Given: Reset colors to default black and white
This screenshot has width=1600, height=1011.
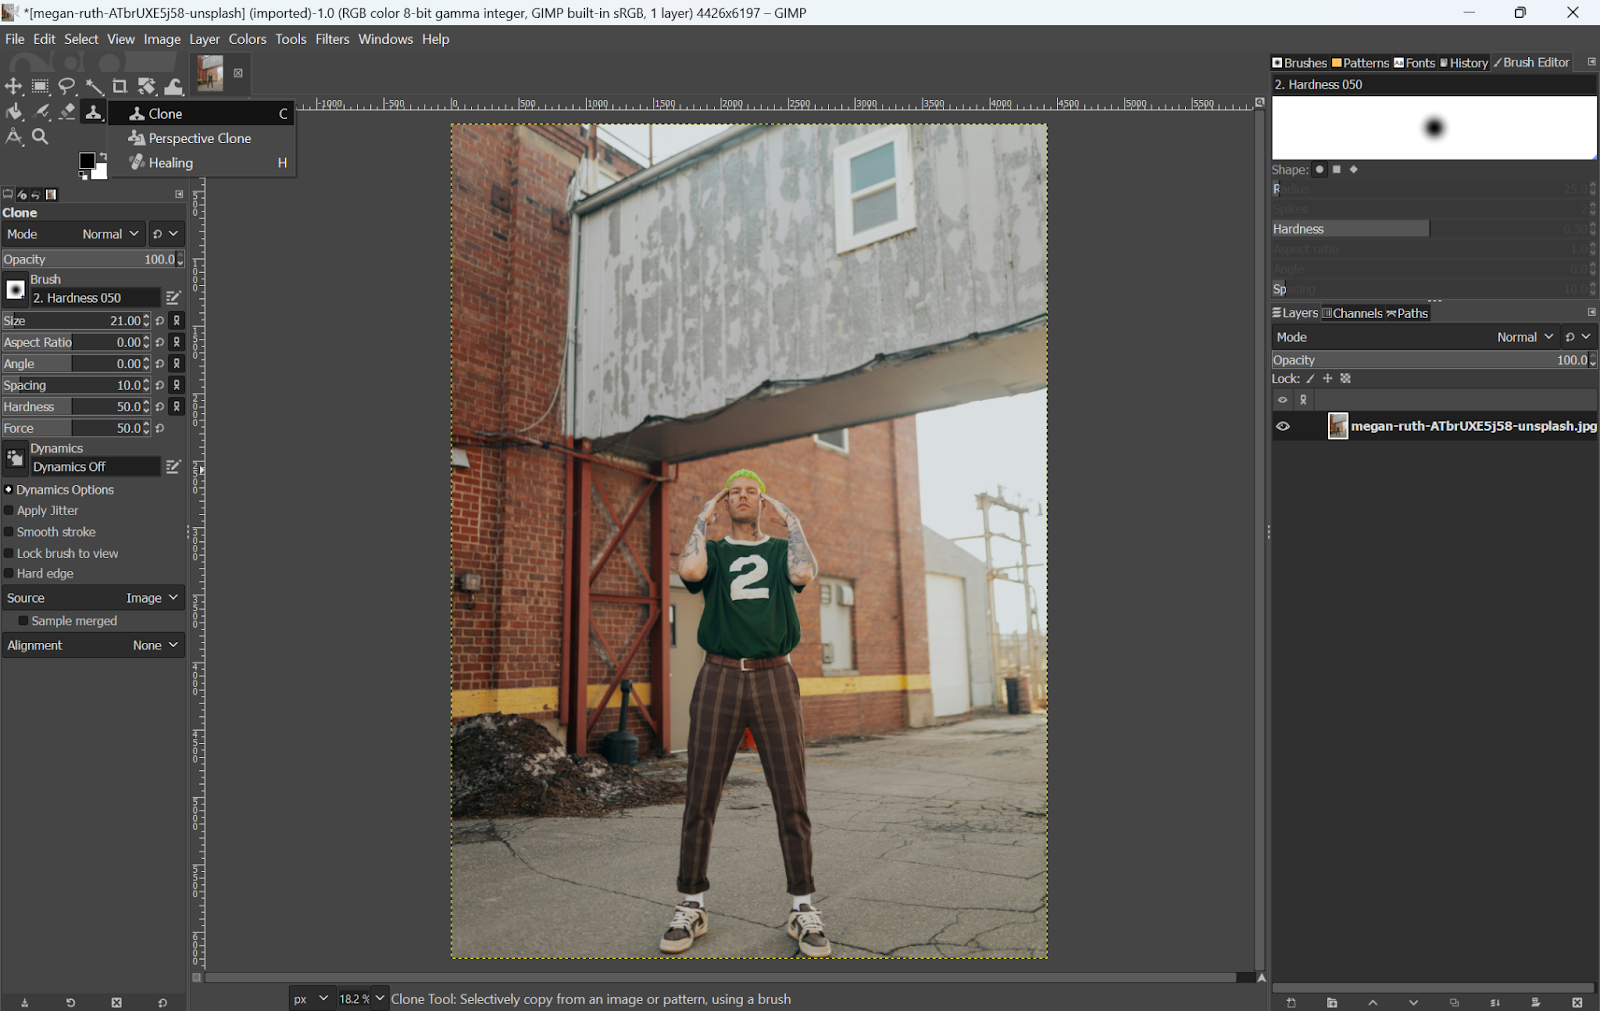Looking at the screenshot, I should [84, 176].
